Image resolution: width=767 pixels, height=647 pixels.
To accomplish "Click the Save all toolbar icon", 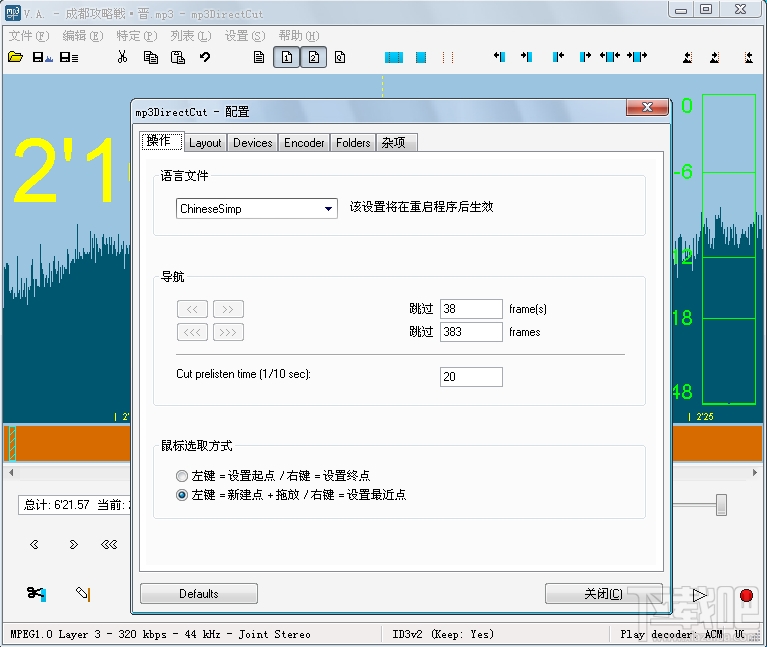I will coord(69,57).
